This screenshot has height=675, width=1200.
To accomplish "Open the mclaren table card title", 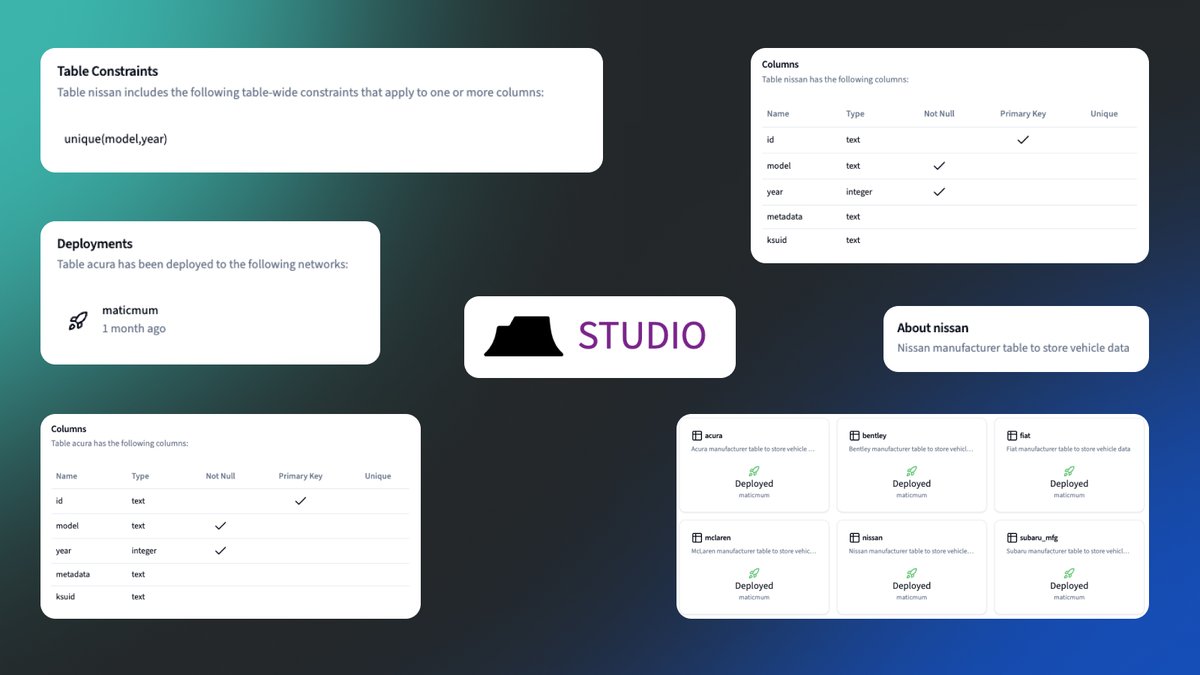I will (x=719, y=538).
